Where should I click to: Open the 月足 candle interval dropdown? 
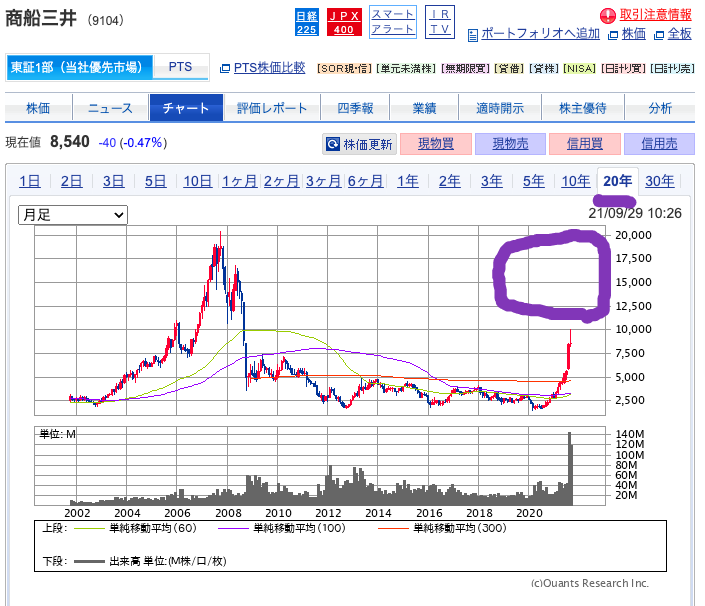73,215
